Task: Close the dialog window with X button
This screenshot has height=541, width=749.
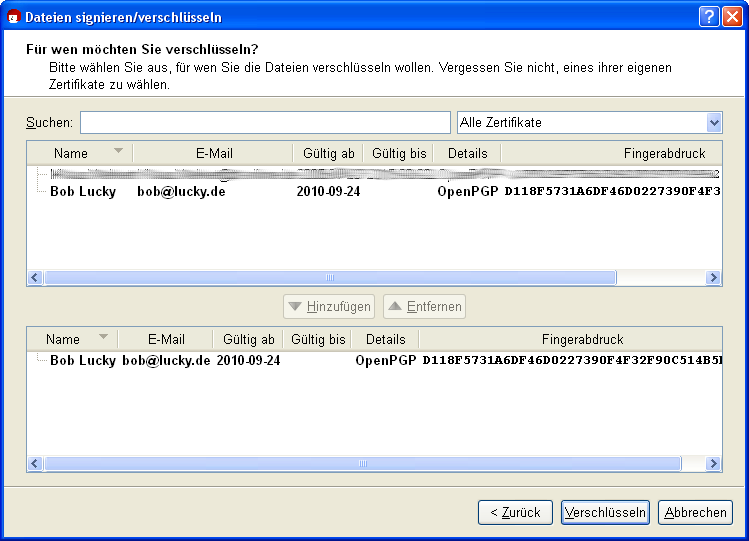Action: pos(731,16)
